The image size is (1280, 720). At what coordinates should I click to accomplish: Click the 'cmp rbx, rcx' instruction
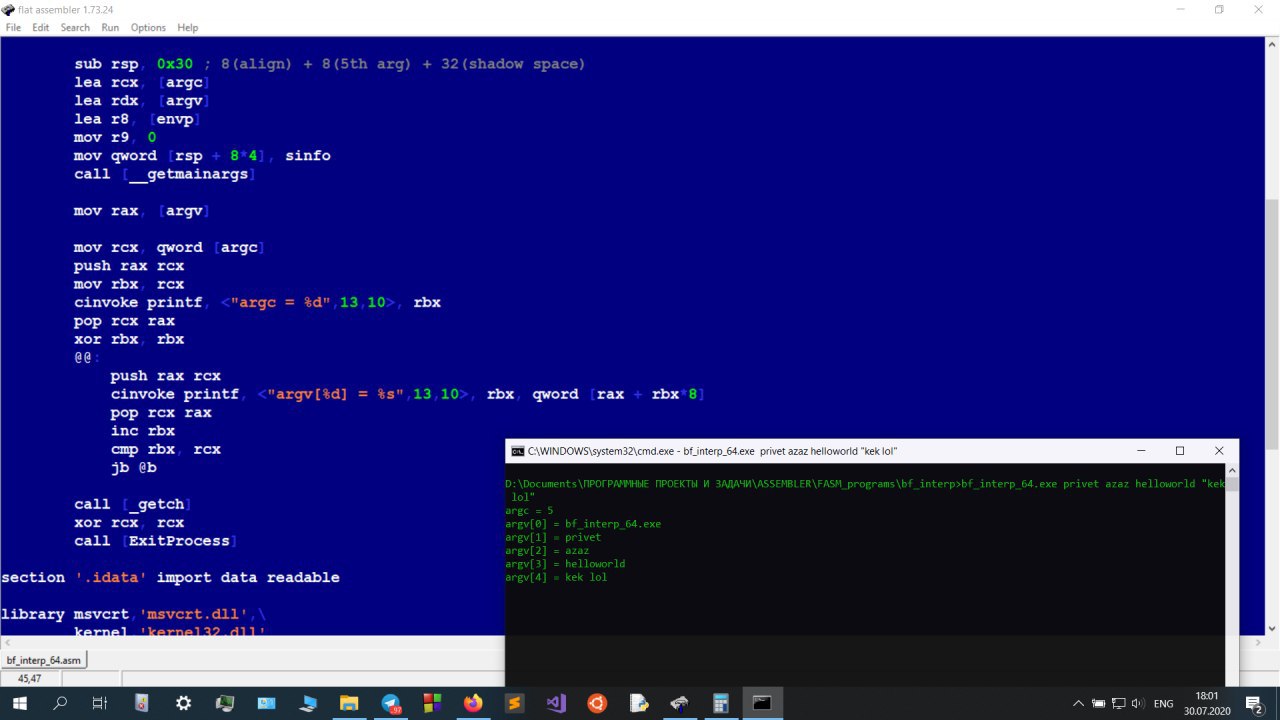pos(165,449)
